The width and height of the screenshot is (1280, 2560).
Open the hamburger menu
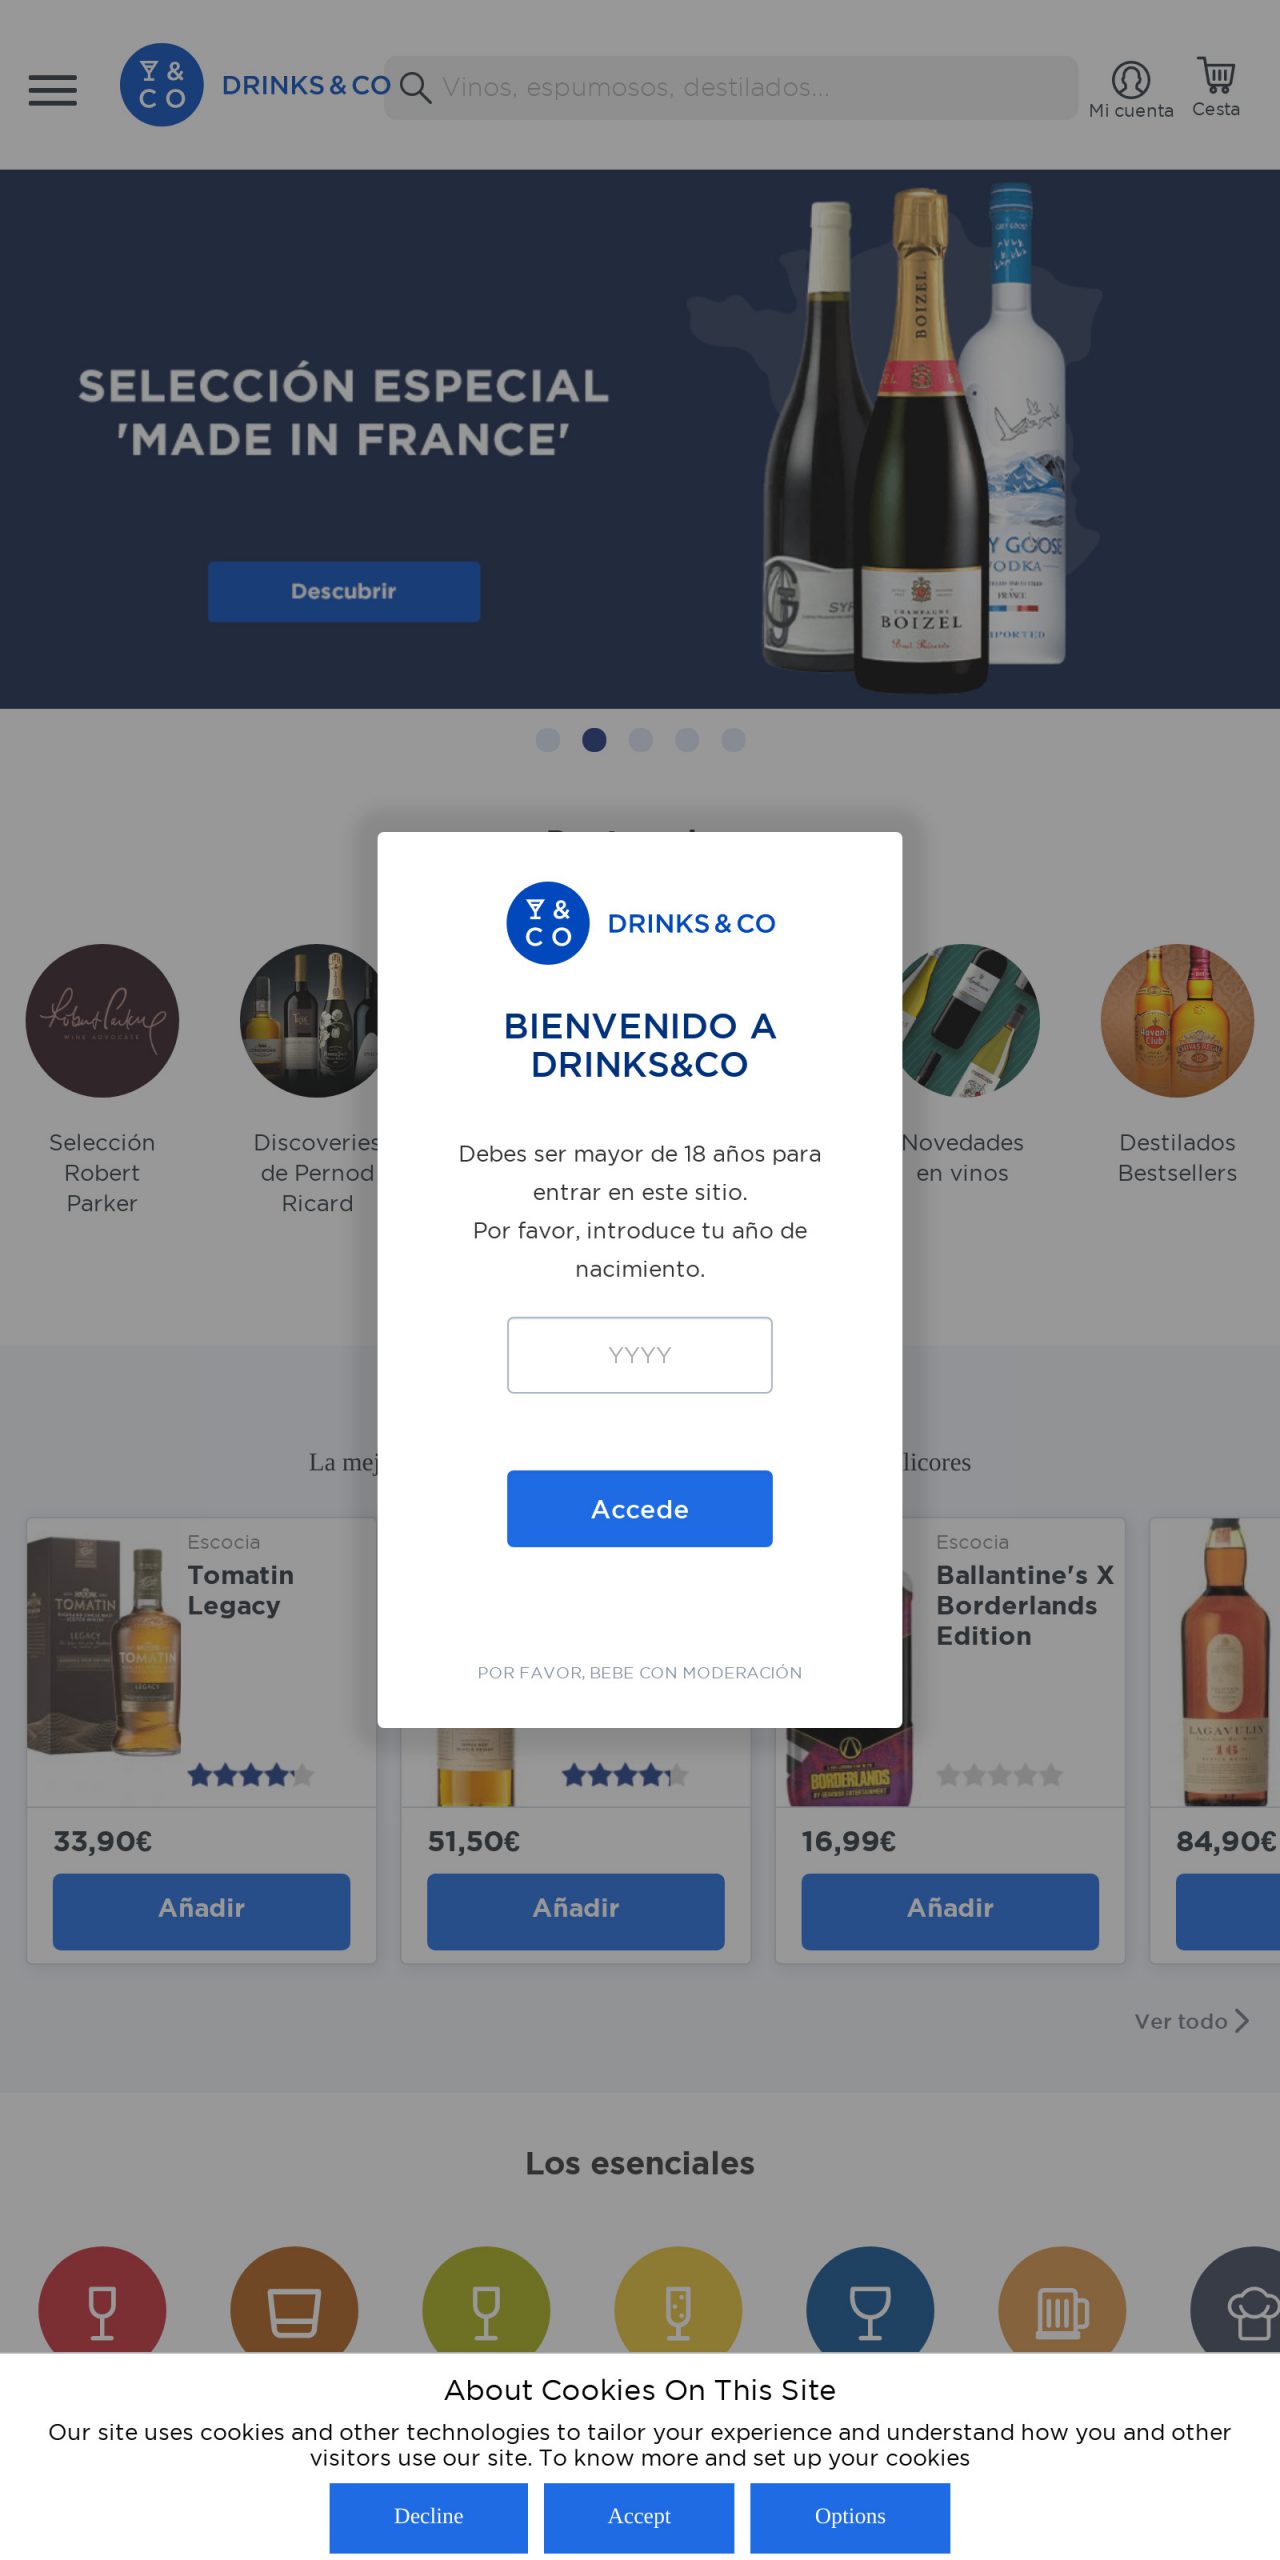coord(52,90)
